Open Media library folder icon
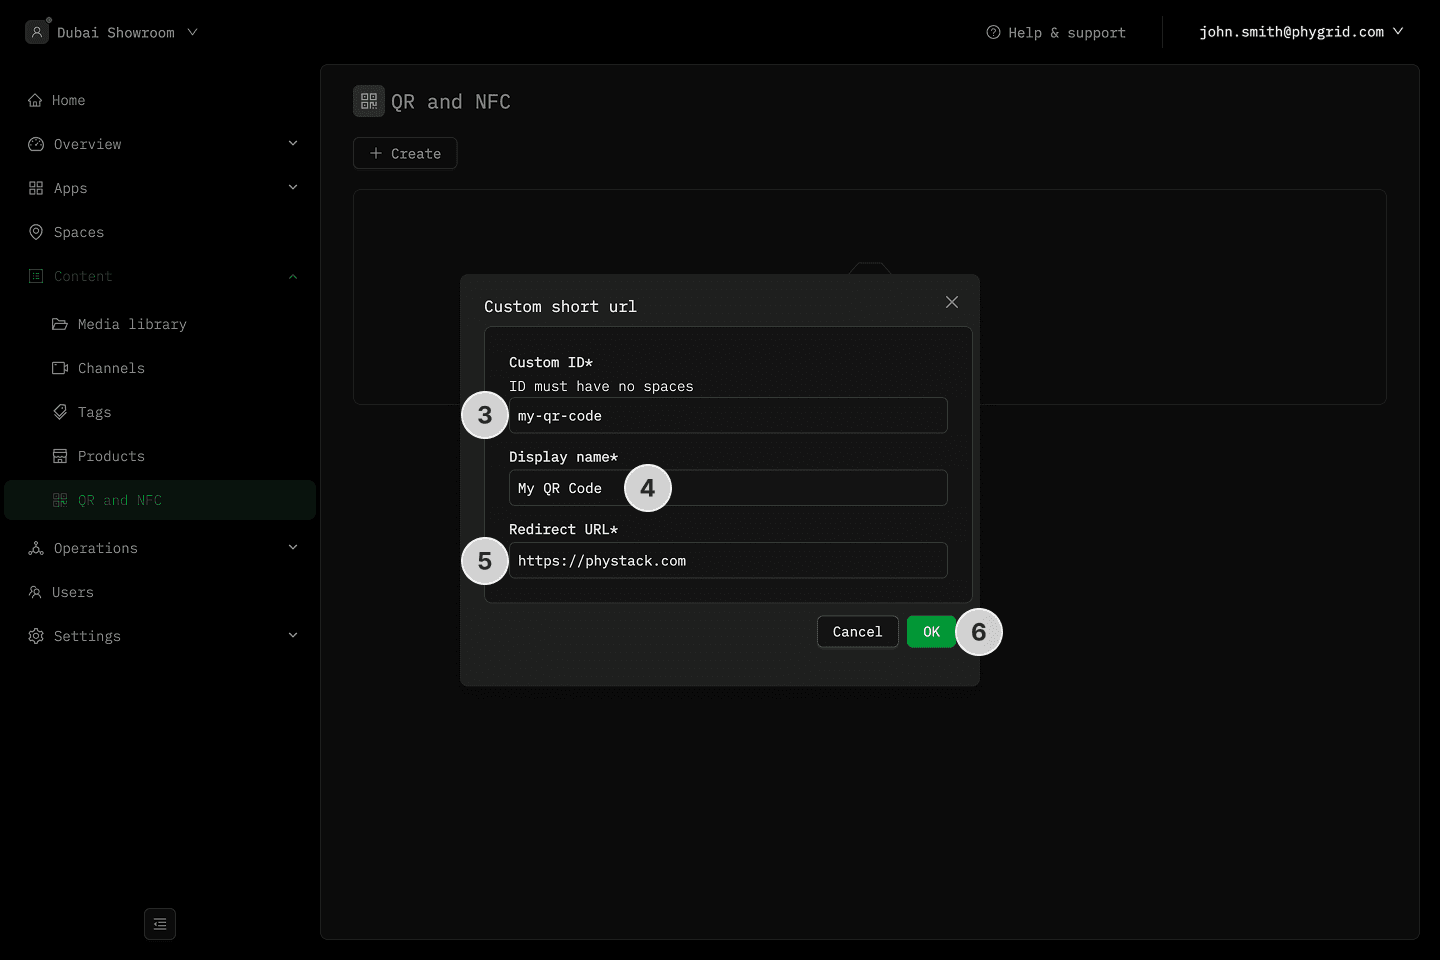The height and width of the screenshot is (960, 1440). pyautogui.click(x=60, y=324)
